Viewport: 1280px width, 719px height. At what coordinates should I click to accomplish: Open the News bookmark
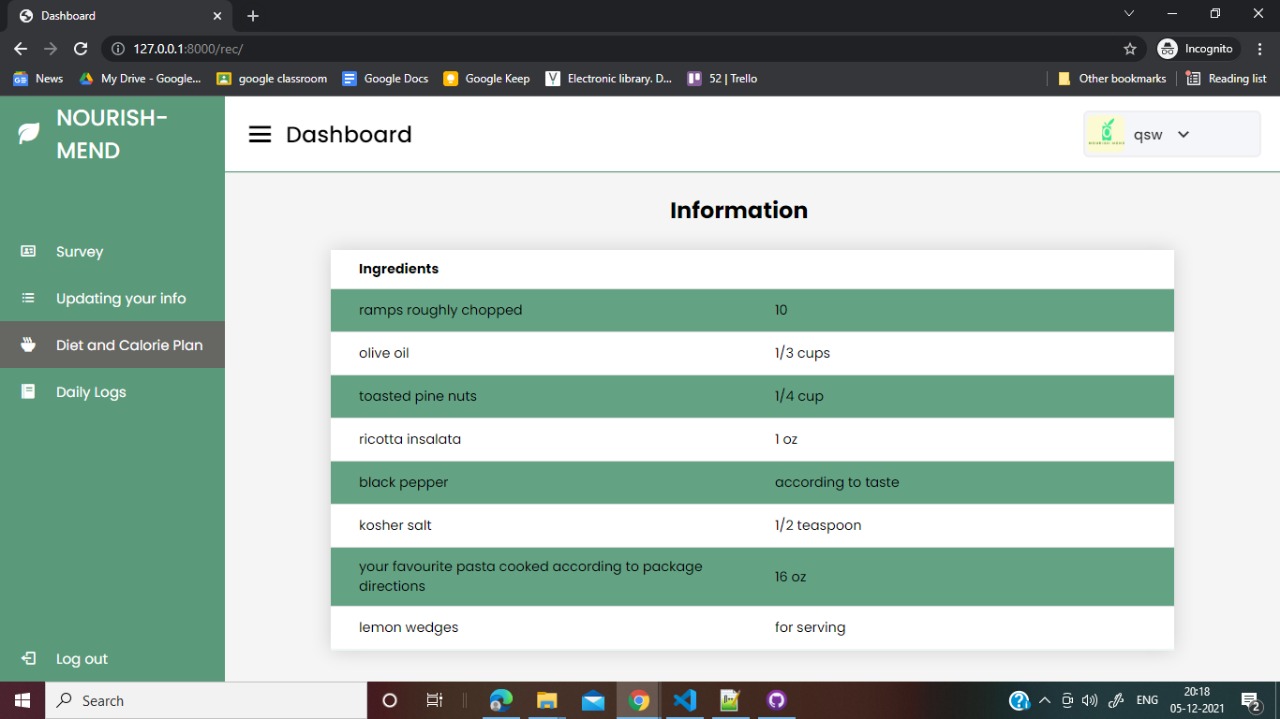(38, 78)
